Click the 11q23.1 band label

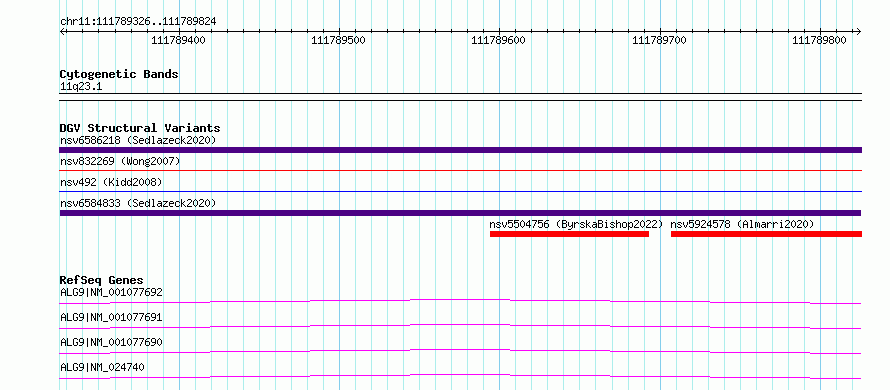(x=81, y=87)
